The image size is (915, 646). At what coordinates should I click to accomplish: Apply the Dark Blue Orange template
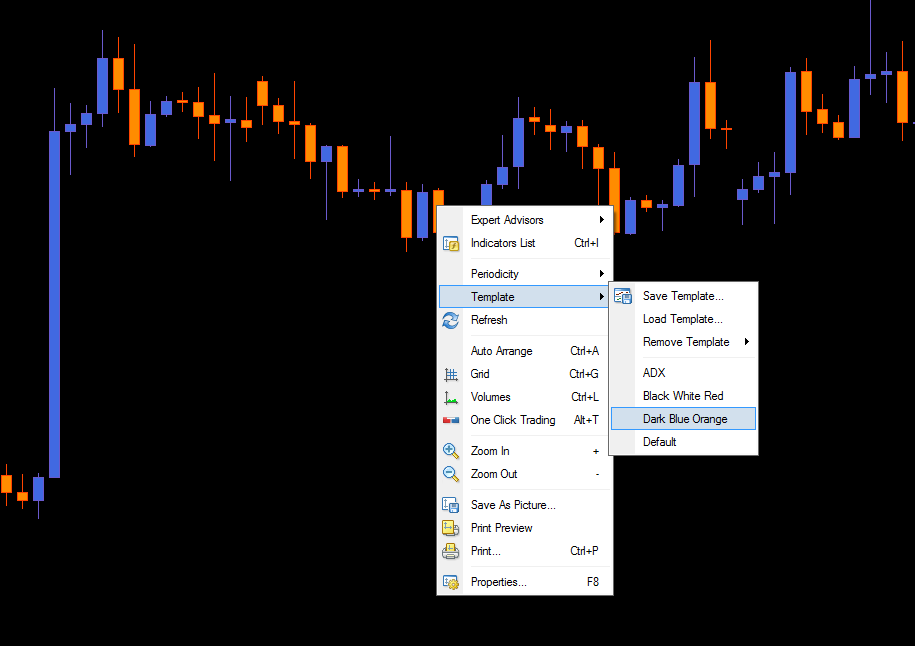tap(683, 419)
